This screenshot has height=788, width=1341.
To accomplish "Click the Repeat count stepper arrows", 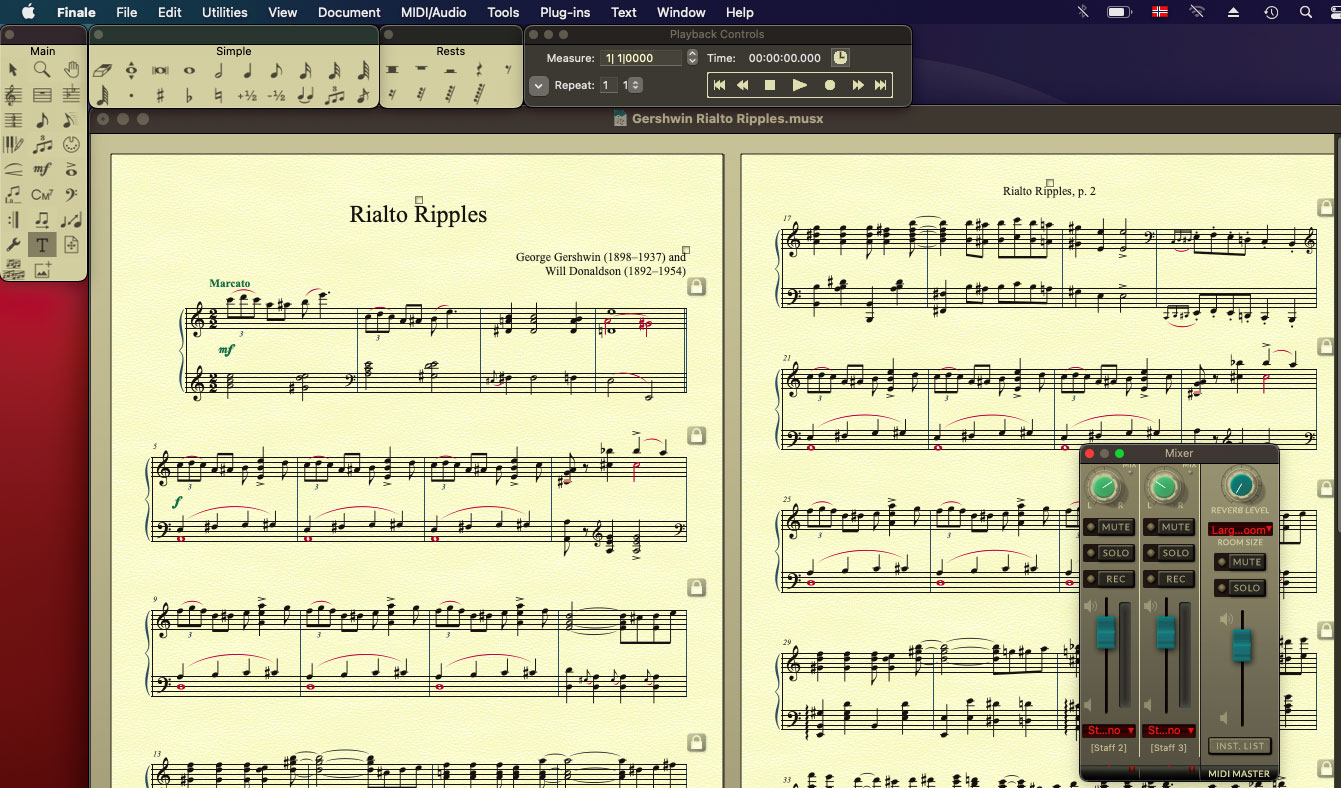I will click(637, 86).
